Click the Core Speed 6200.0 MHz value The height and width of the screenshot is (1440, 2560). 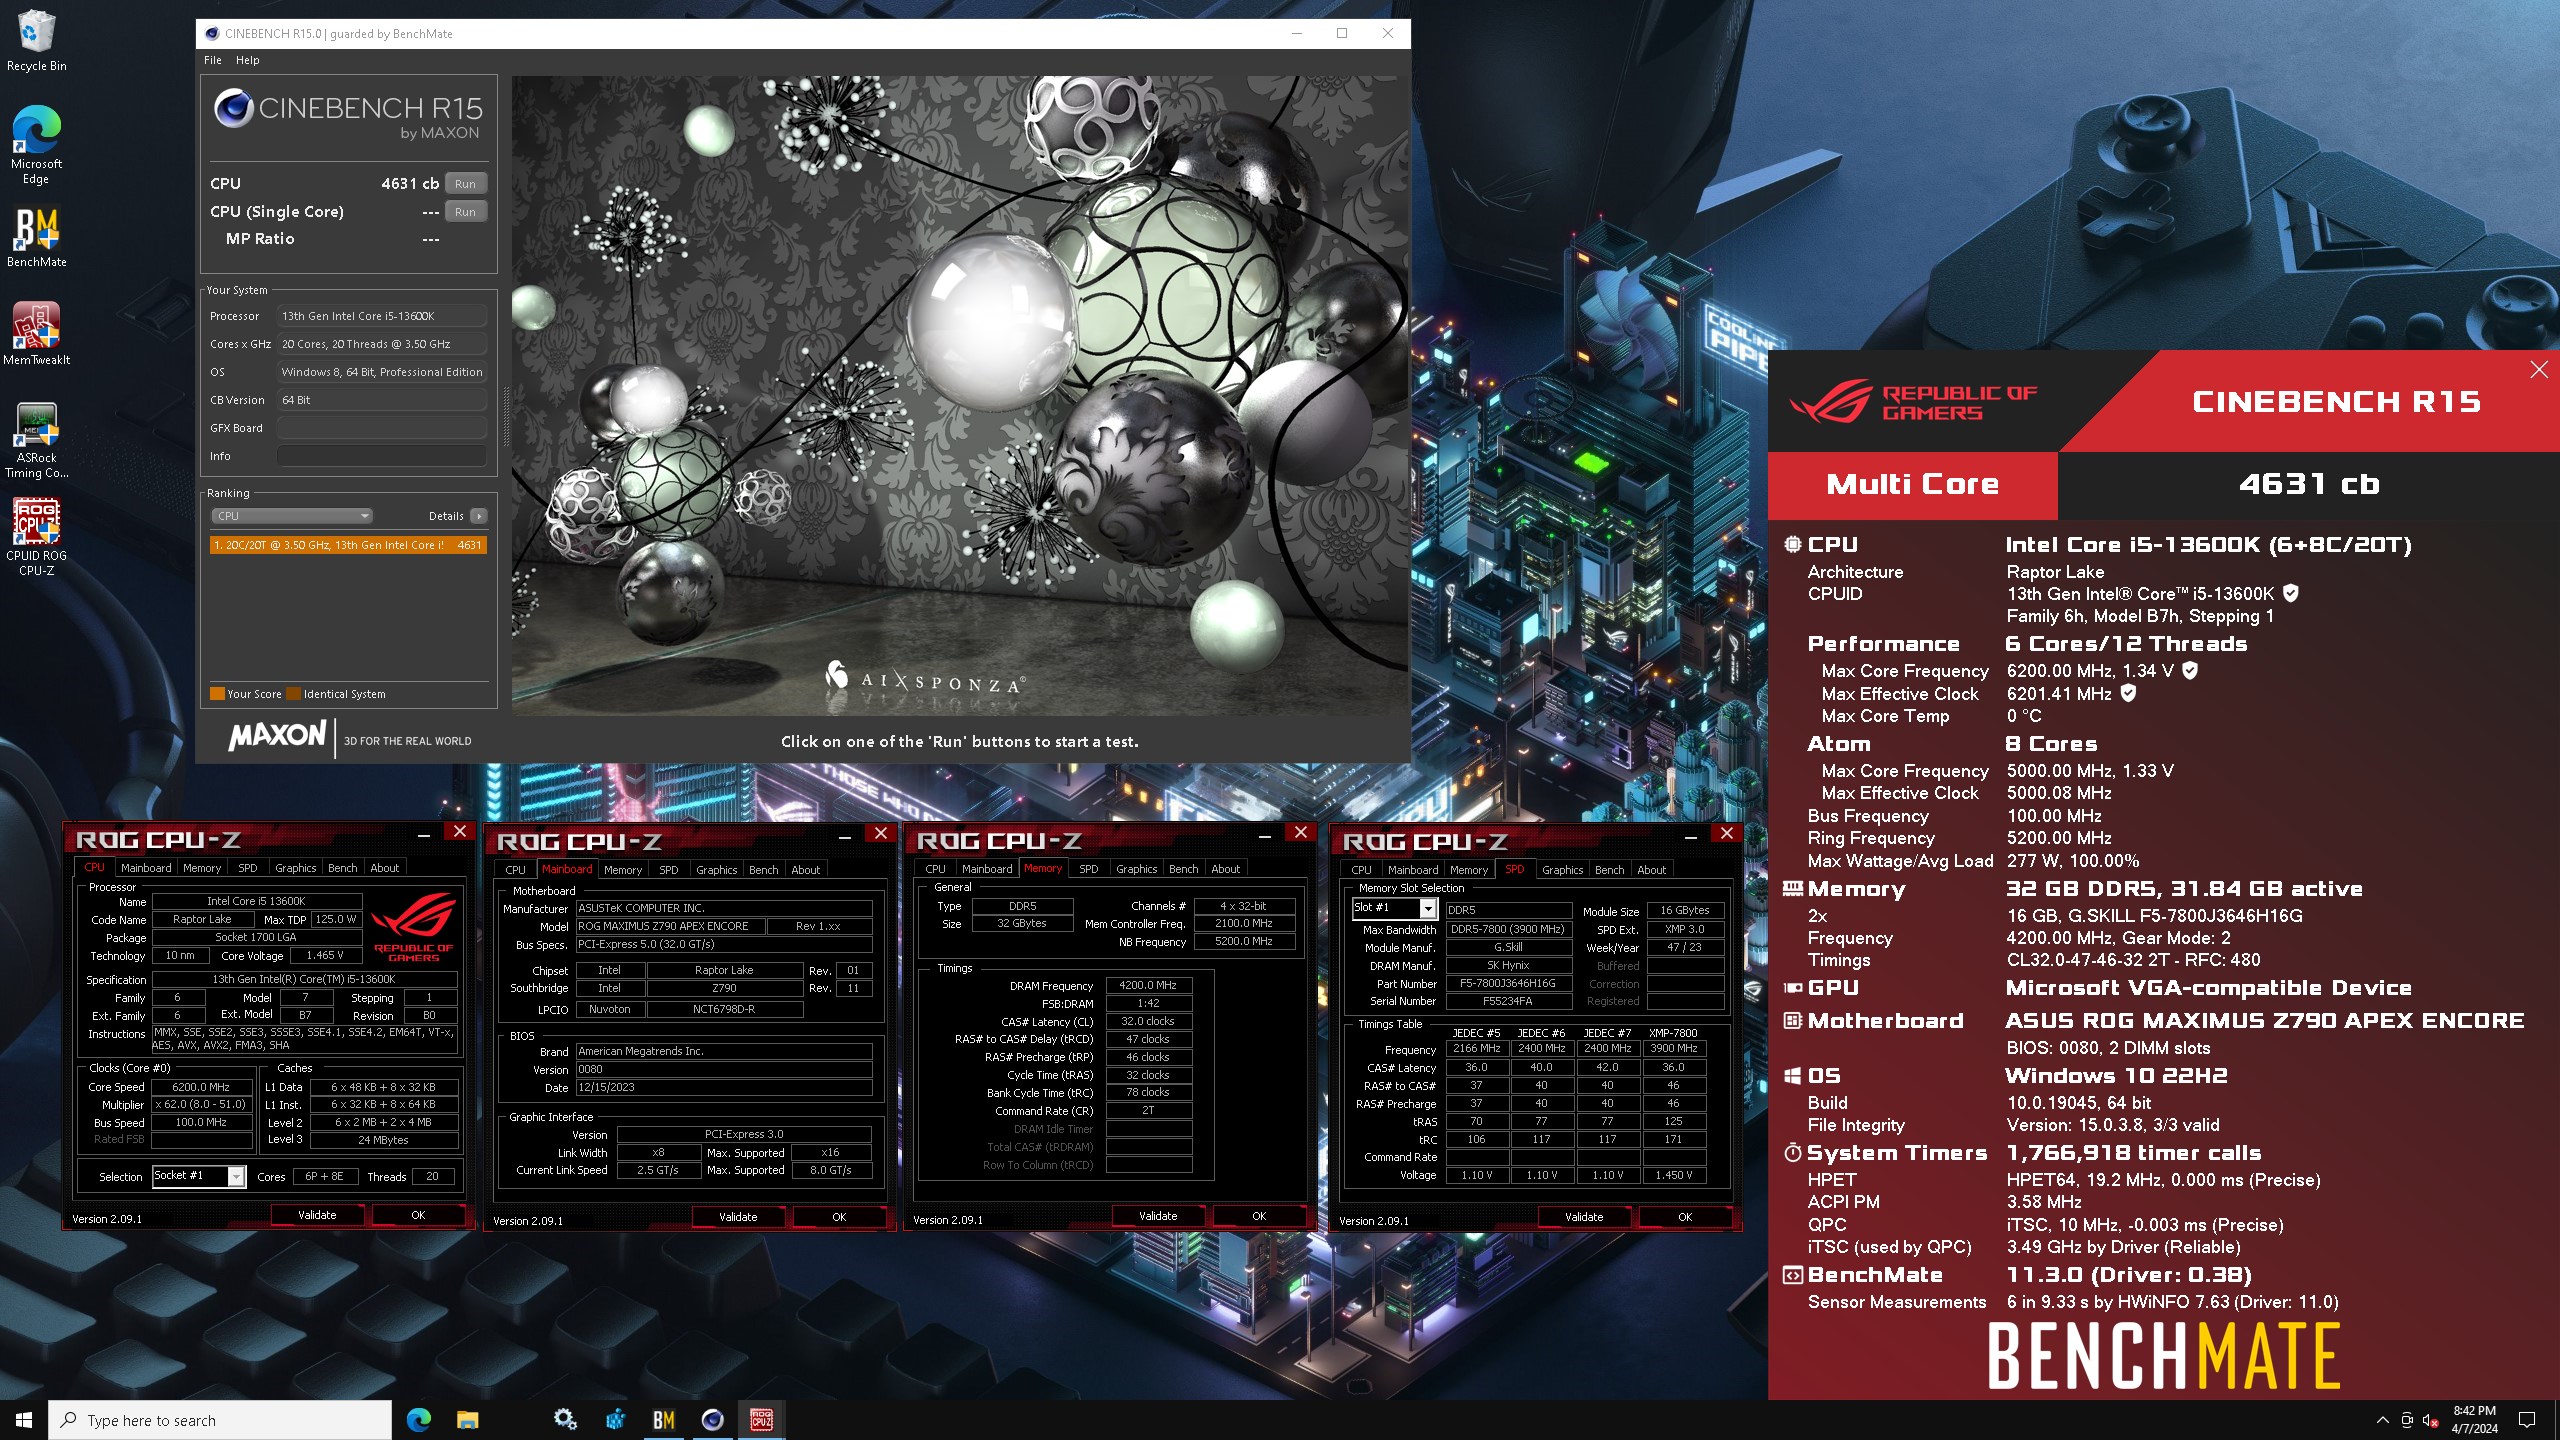pyautogui.click(x=202, y=1087)
